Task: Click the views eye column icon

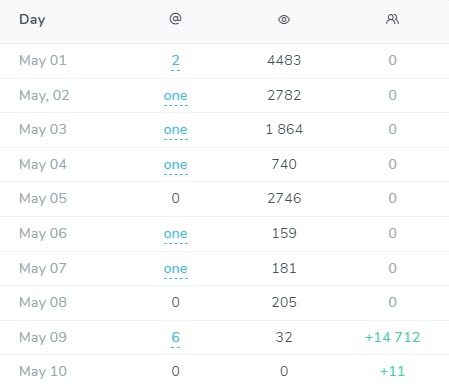Action: [x=284, y=20]
